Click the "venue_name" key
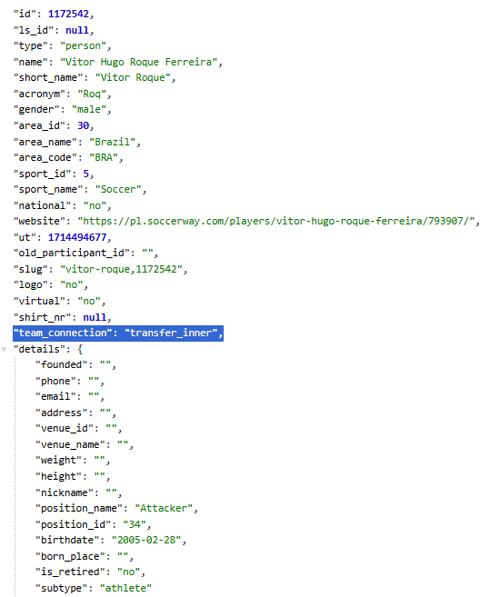500x597 pixels. [70, 445]
